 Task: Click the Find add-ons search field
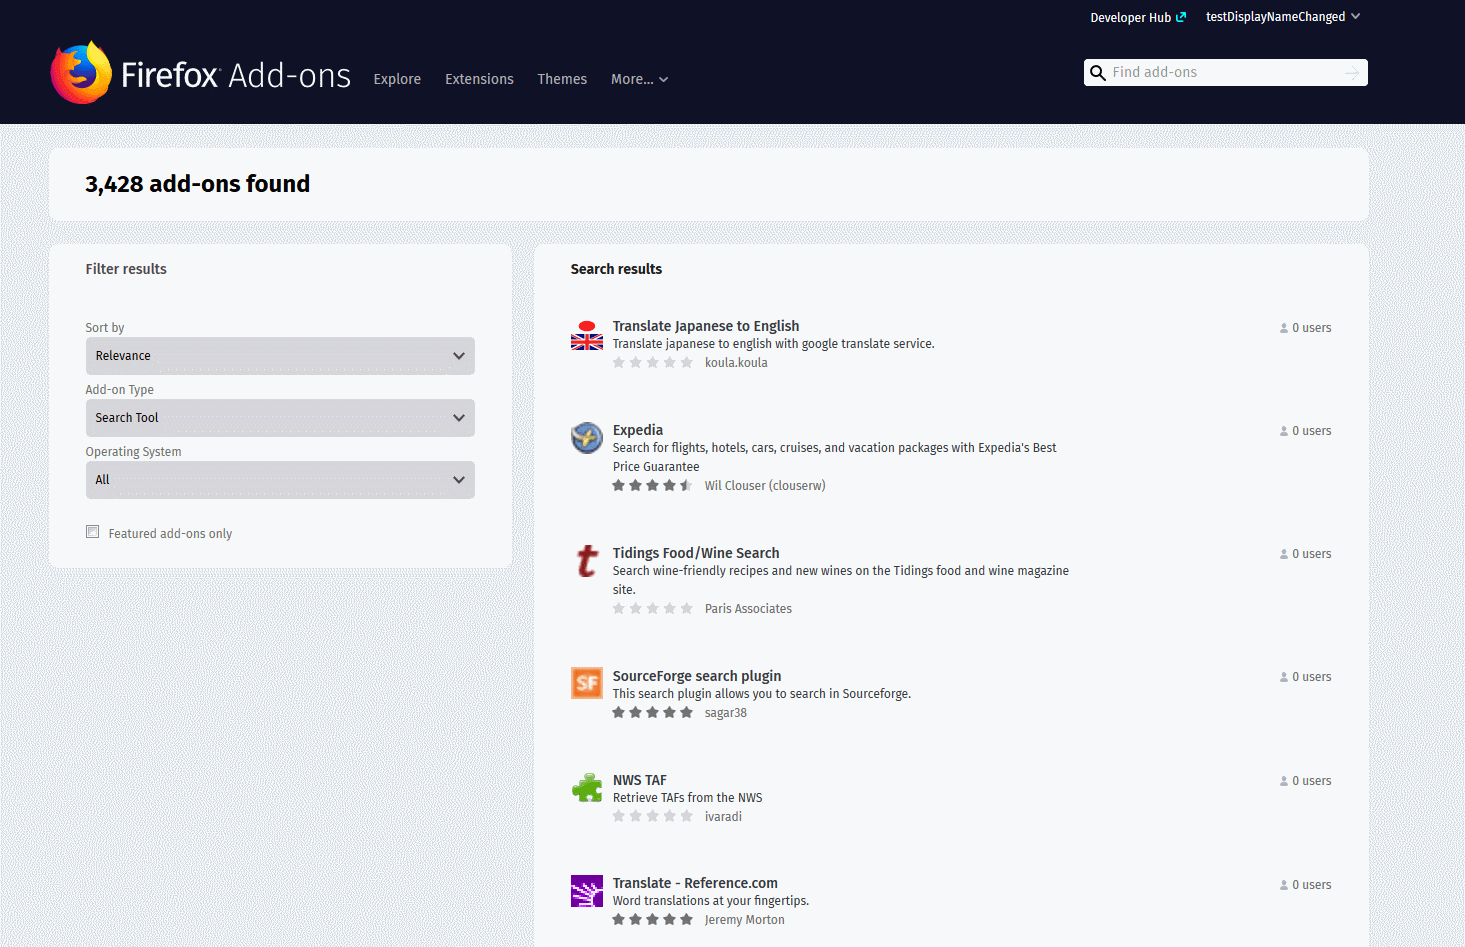(x=1224, y=72)
